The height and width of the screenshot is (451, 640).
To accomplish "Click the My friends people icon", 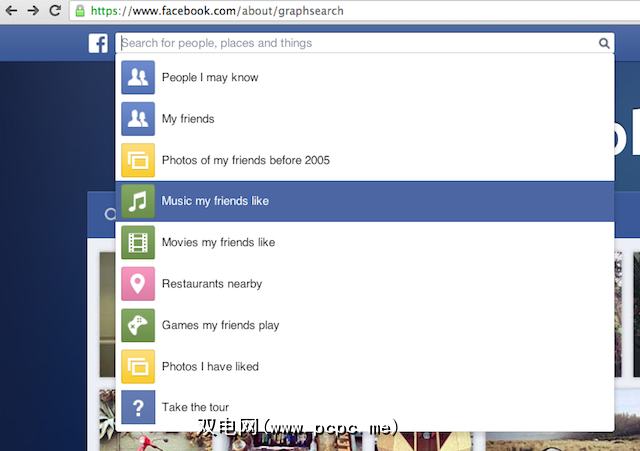I will (x=138, y=119).
